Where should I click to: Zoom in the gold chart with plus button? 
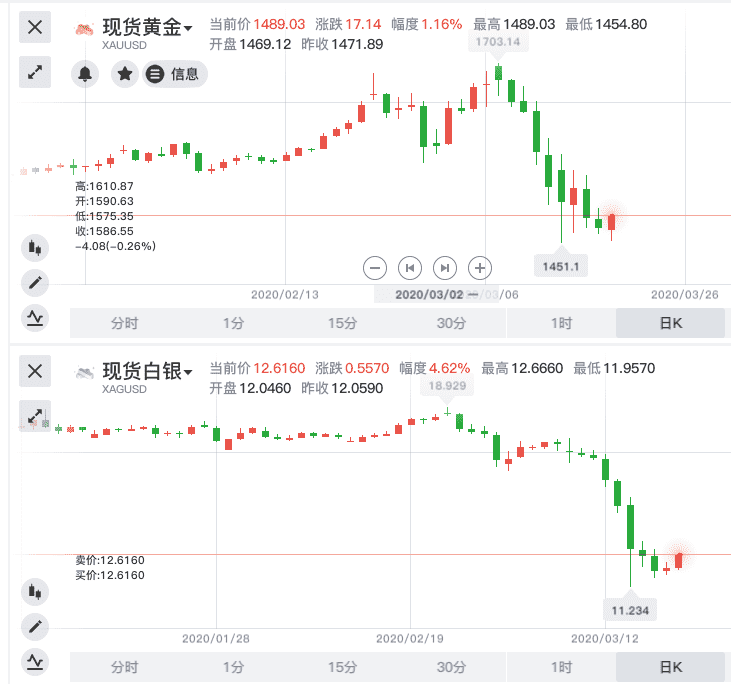(480, 267)
